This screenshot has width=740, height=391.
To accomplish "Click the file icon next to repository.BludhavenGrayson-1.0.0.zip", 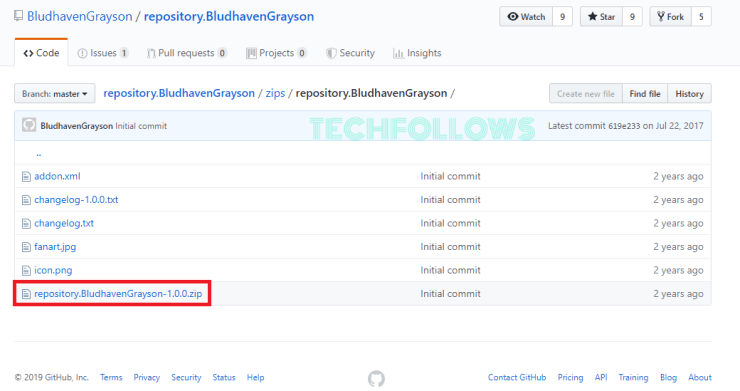I will [26, 294].
